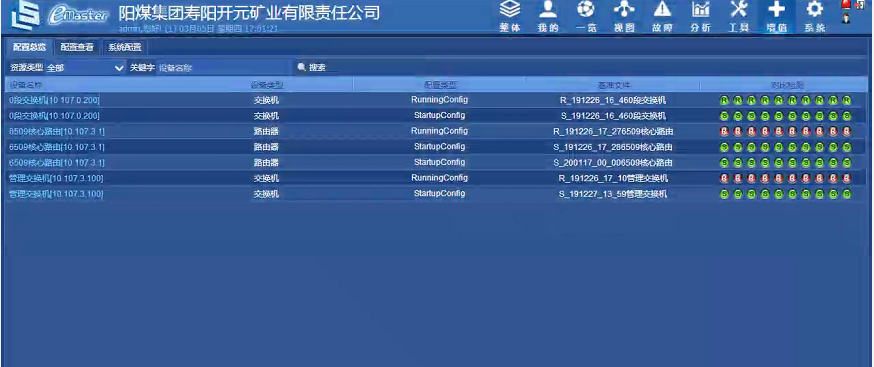Image resolution: width=874 pixels, height=367 pixels.
Task: Select baseline file R_191226_17_10管理交换机
Action: pyautogui.click(x=613, y=179)
